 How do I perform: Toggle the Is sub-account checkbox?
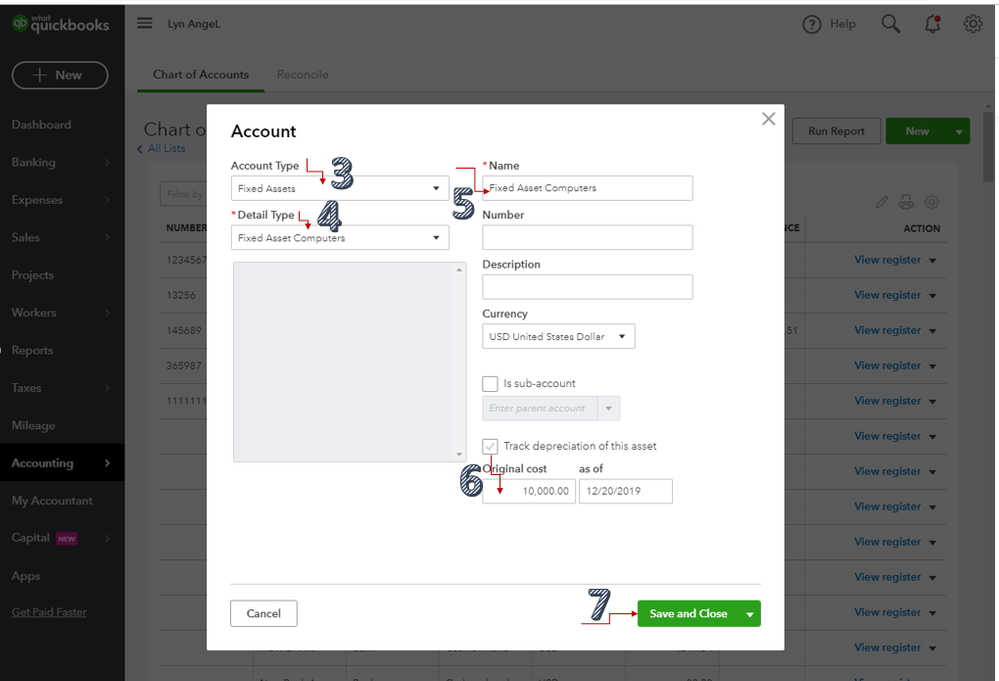(490, 384)
